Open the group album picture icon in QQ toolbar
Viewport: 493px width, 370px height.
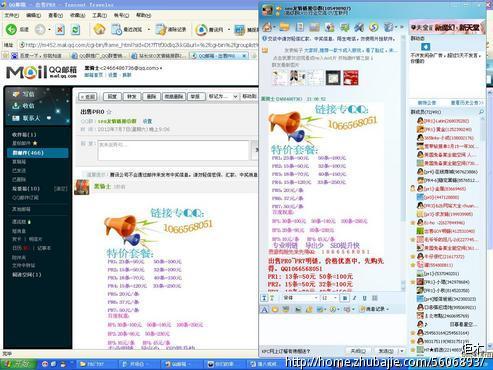click(x=314, y=27)
